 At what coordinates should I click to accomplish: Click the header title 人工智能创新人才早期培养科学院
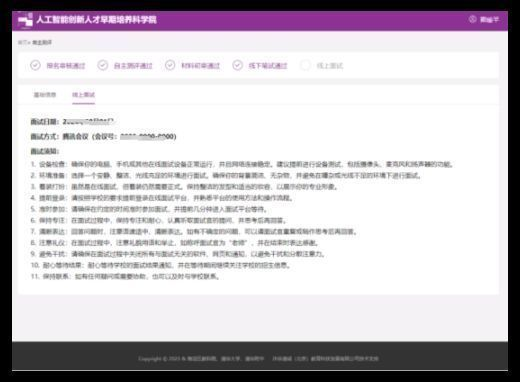[96, 20]
